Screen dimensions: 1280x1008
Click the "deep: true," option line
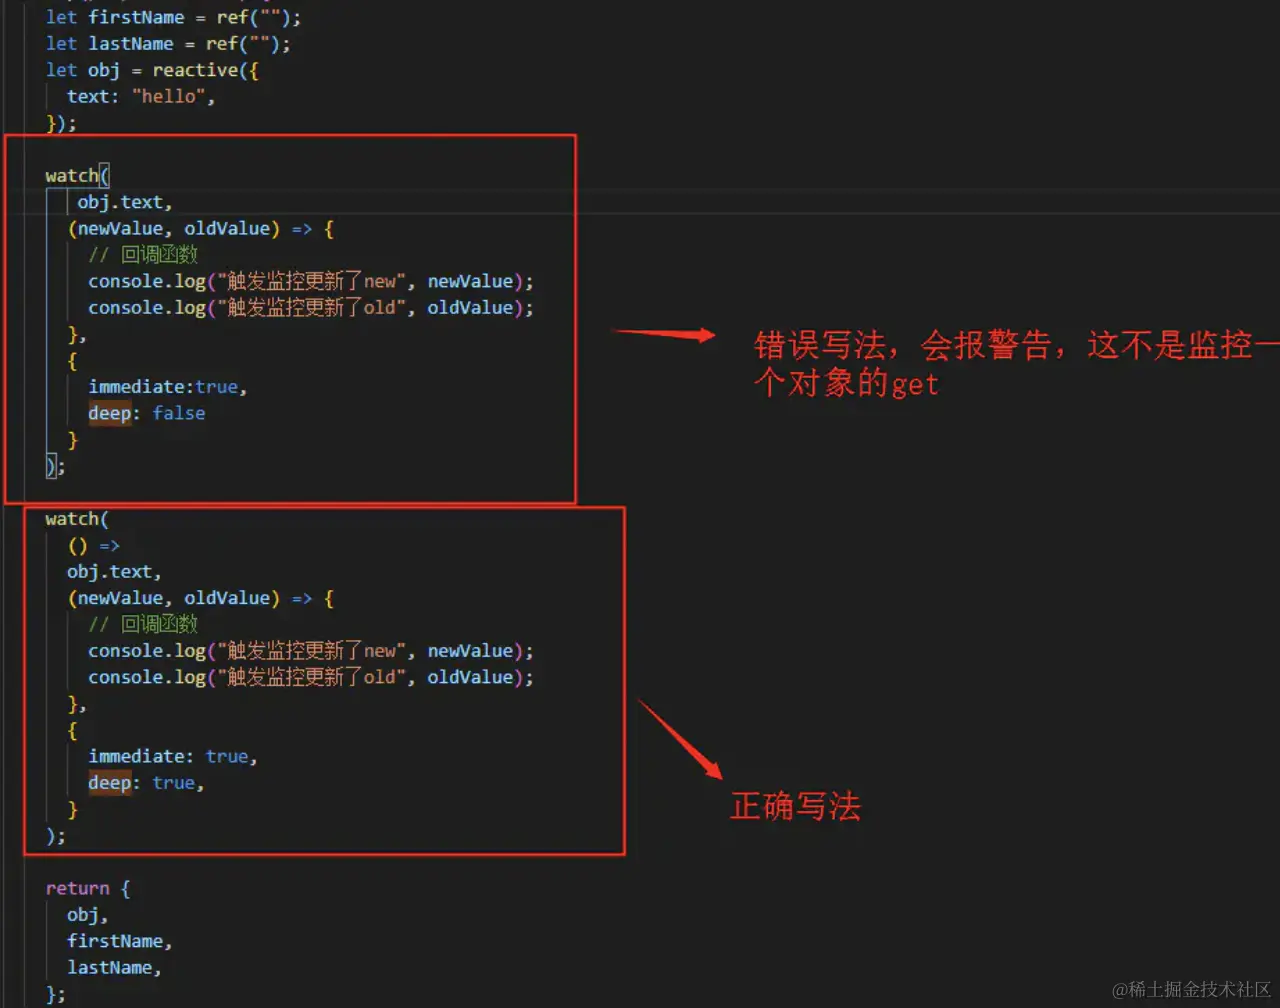147,783
